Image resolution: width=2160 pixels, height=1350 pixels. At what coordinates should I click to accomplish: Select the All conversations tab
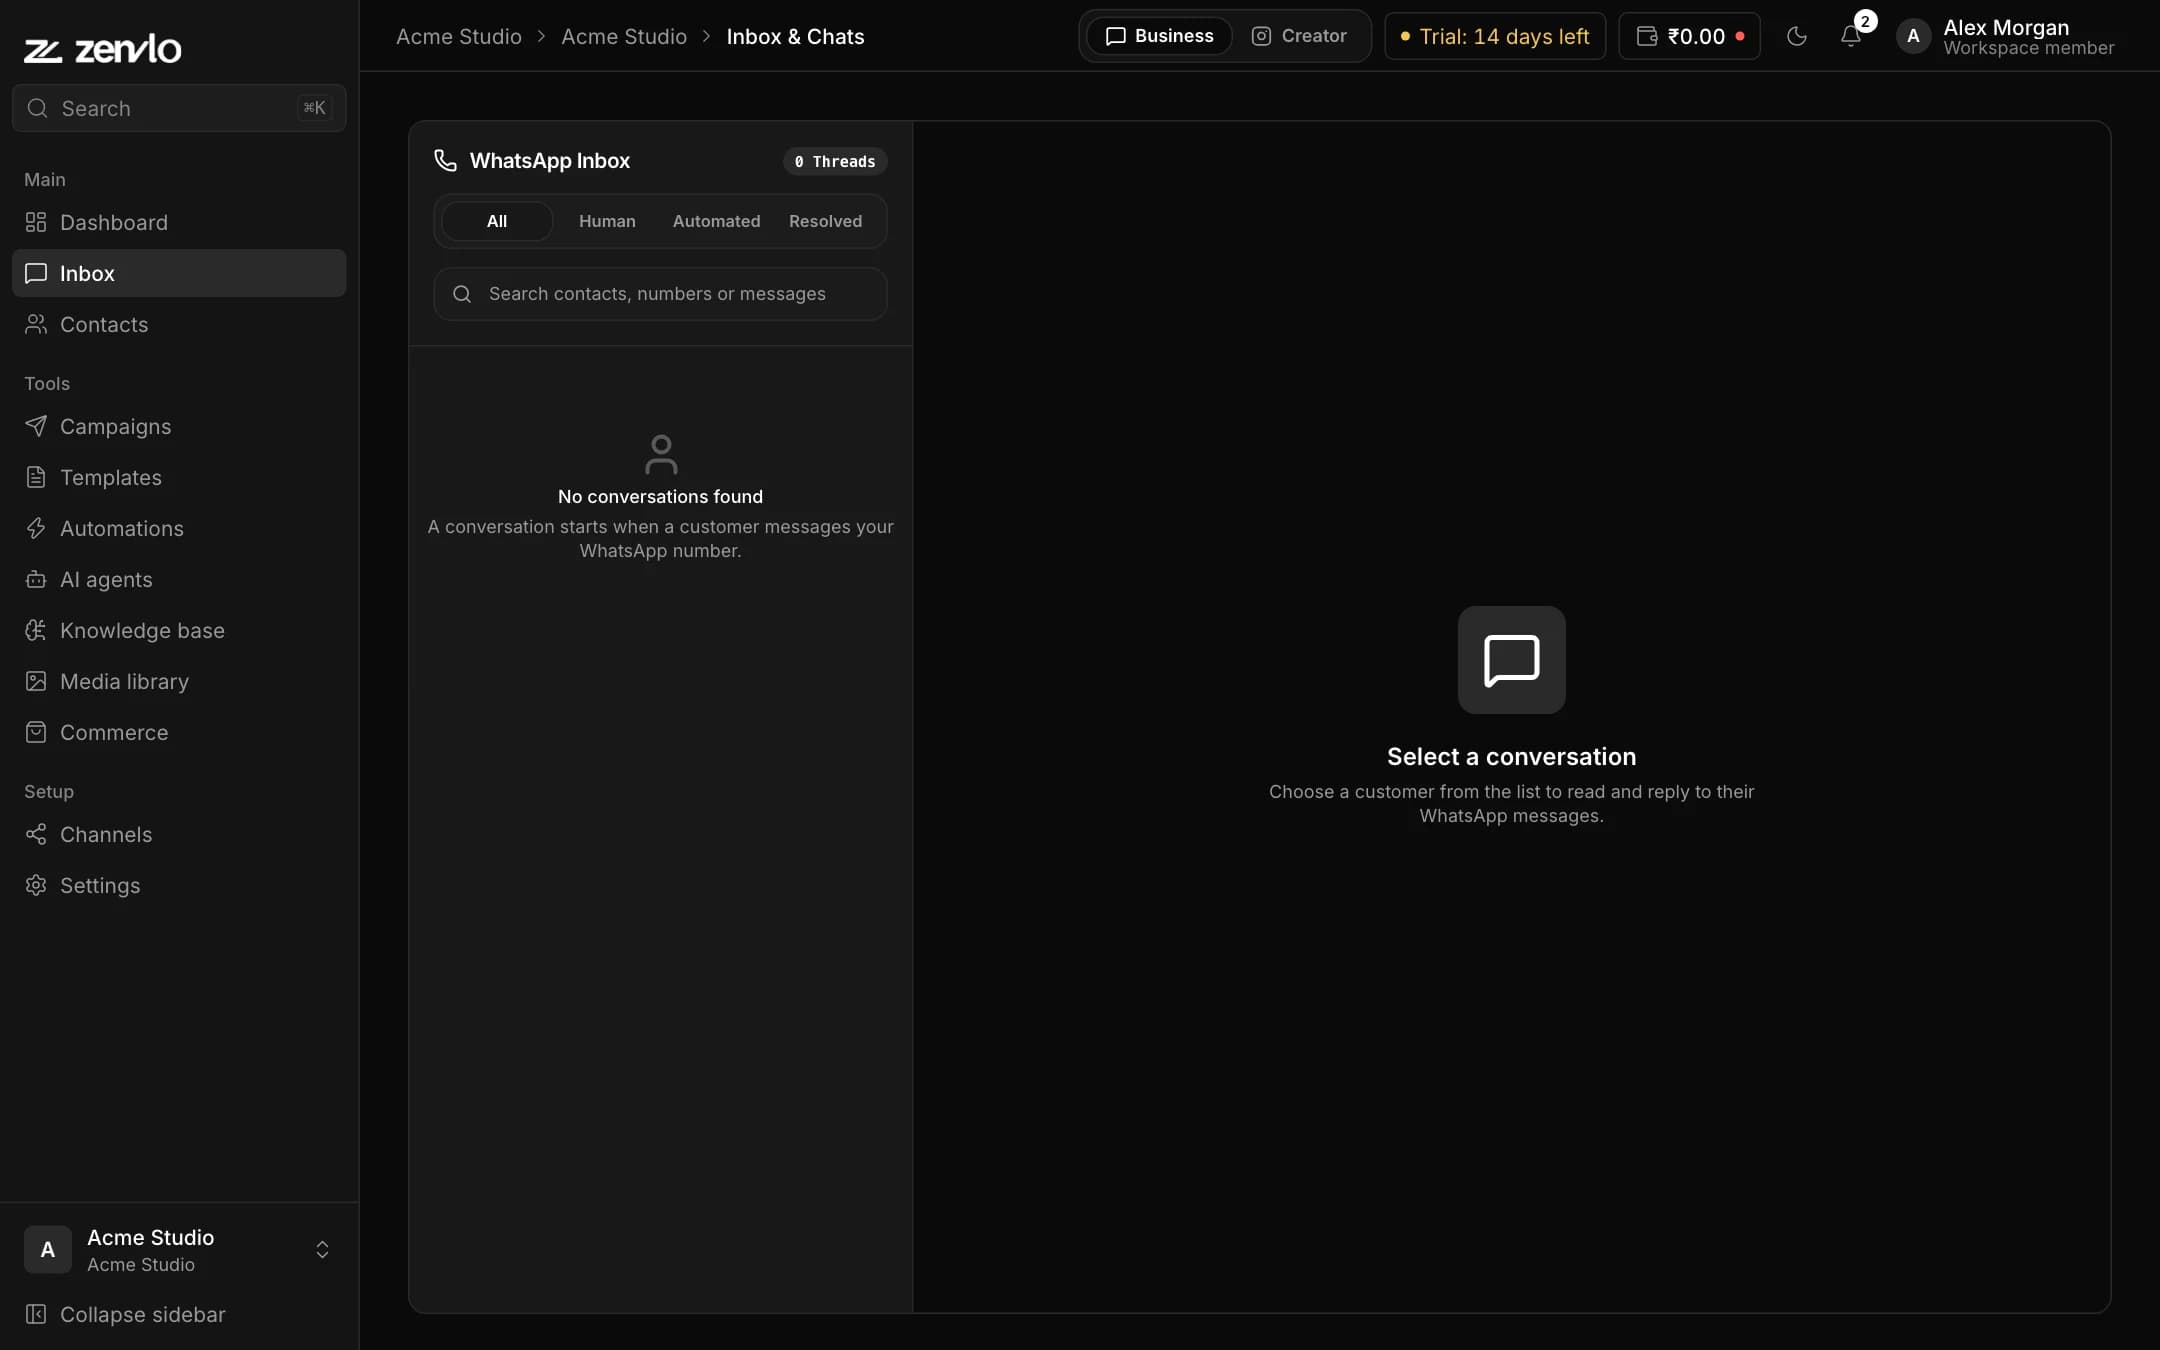click(497, 221)
